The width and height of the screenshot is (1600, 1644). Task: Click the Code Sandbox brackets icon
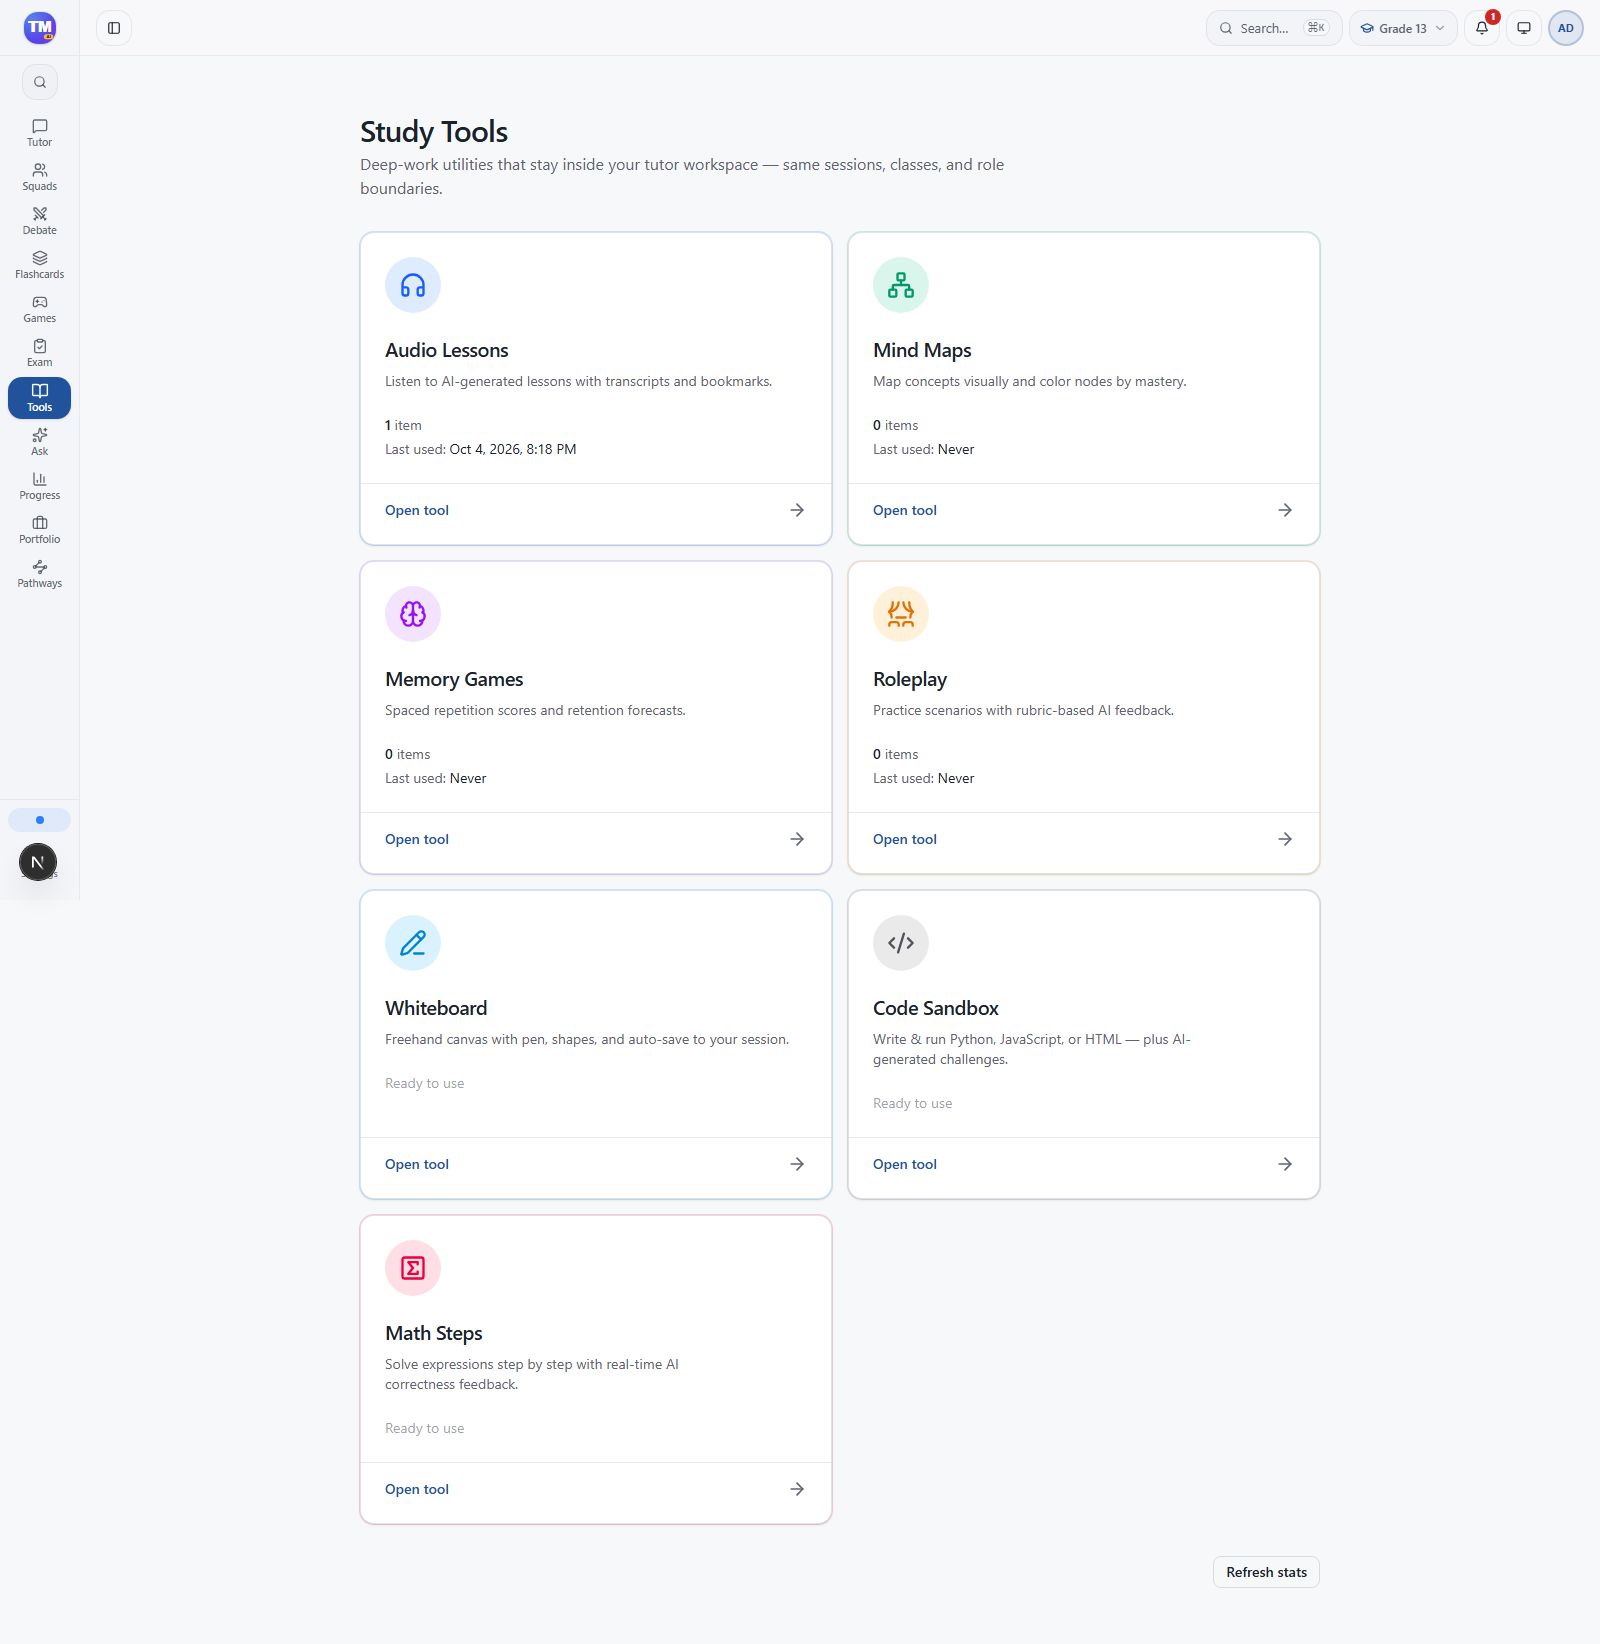901,943
